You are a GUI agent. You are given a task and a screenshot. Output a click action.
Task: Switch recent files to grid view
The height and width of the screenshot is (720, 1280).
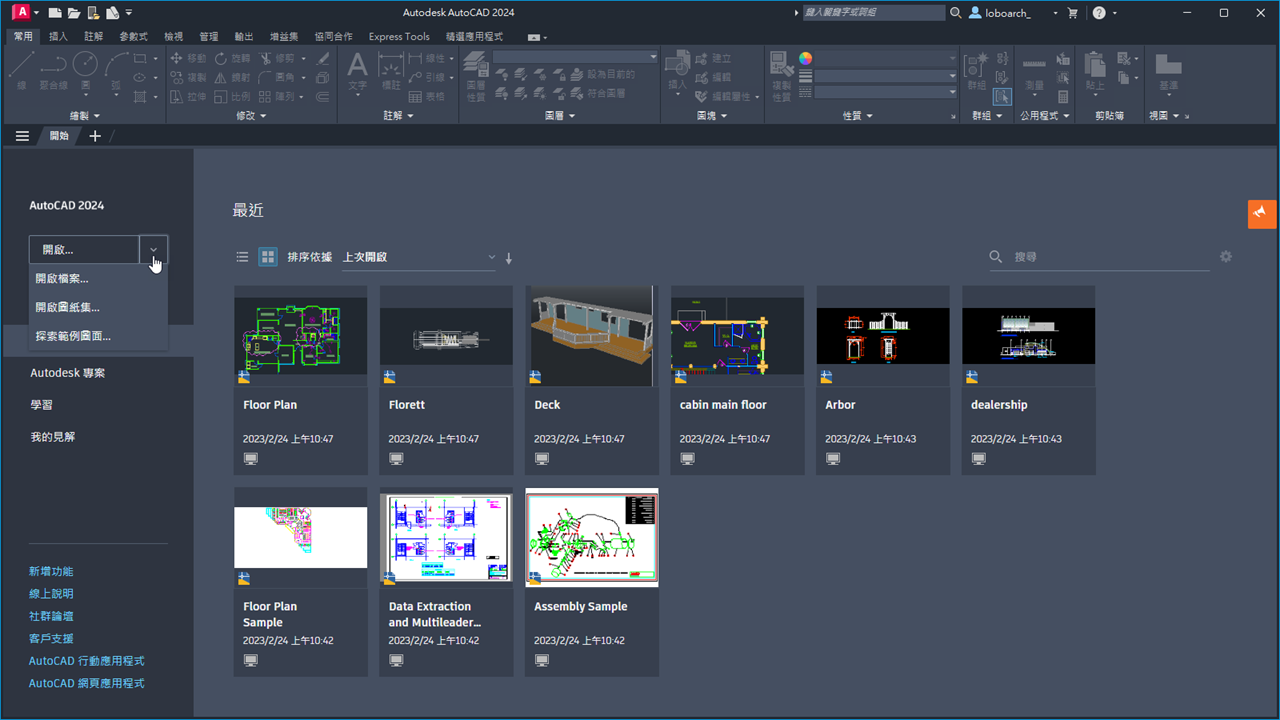click(268, 257)
